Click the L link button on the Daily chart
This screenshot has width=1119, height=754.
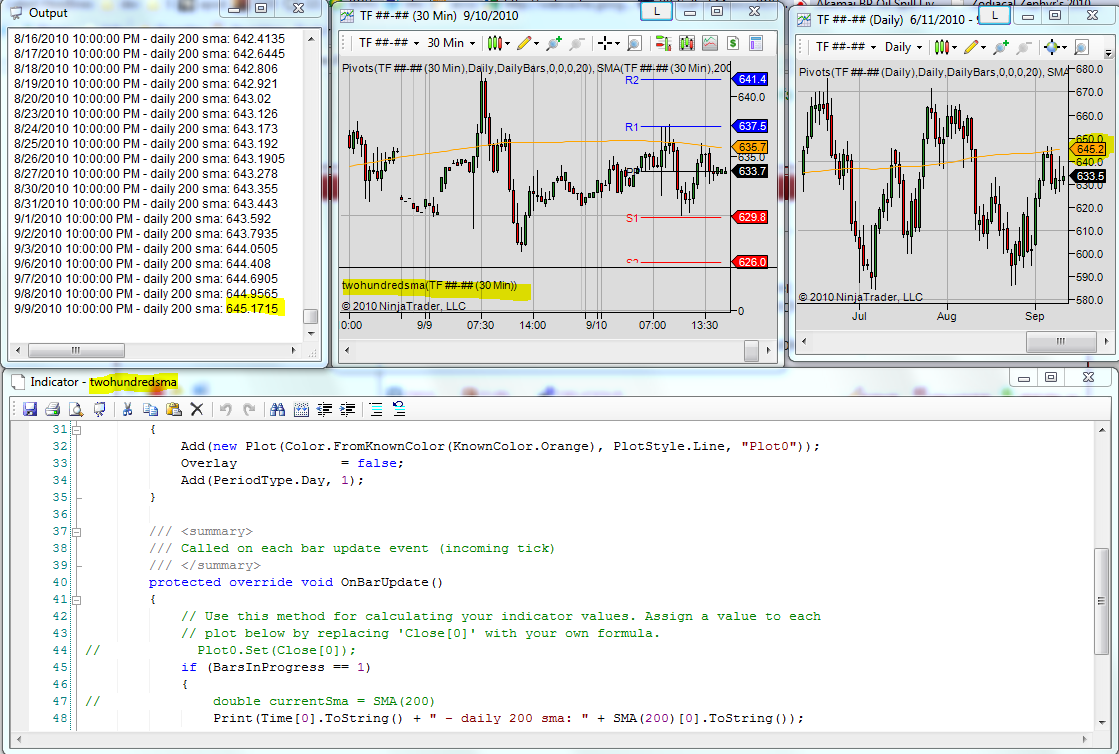[994, 15]
